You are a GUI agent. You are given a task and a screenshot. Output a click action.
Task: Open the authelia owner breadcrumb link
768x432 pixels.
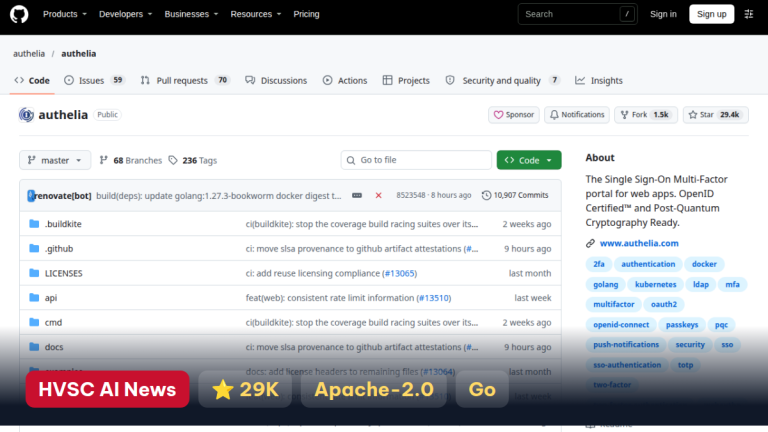pyautogui.click(x=29, y=53)
